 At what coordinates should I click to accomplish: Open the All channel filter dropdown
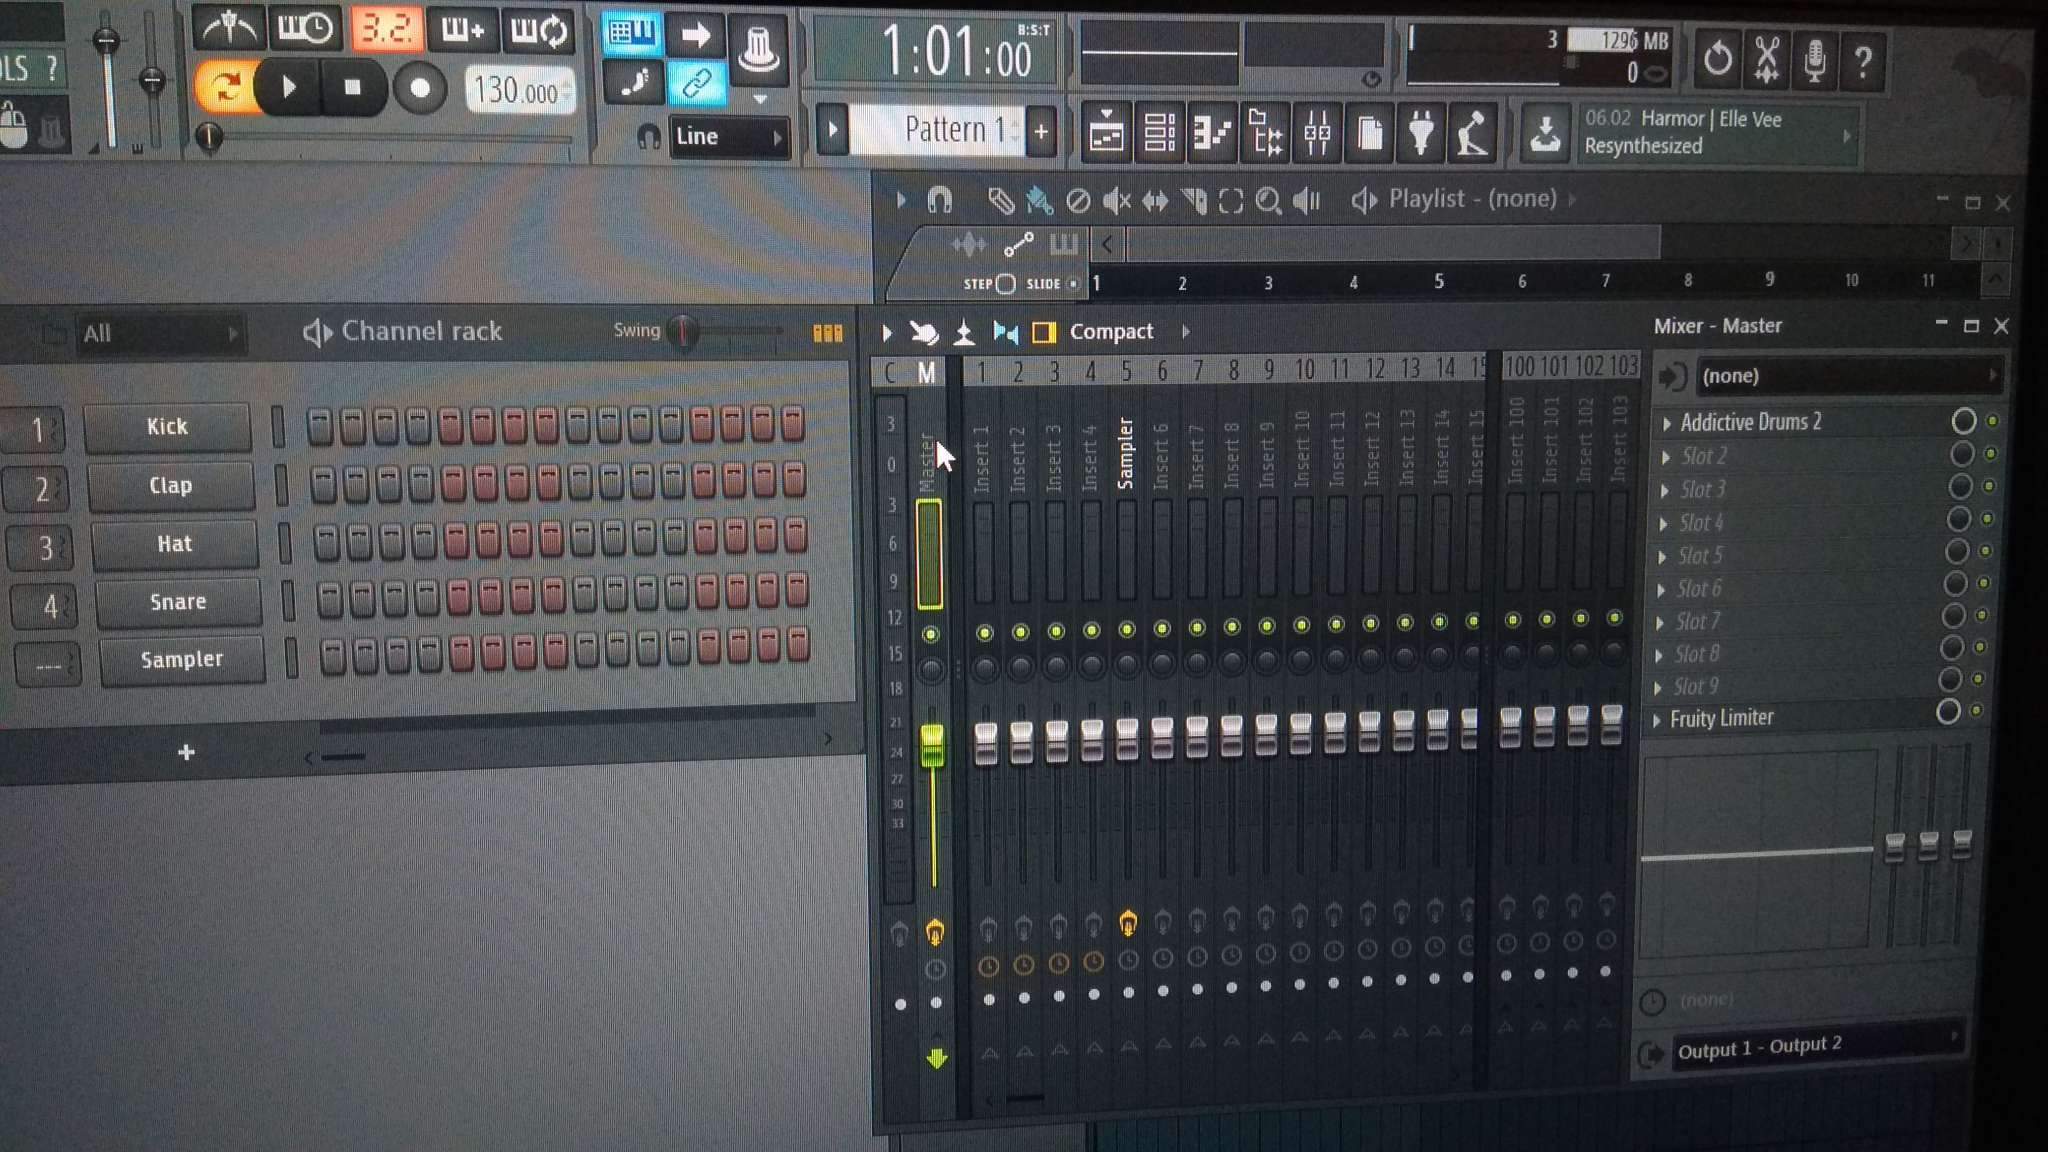coord(158,334)
